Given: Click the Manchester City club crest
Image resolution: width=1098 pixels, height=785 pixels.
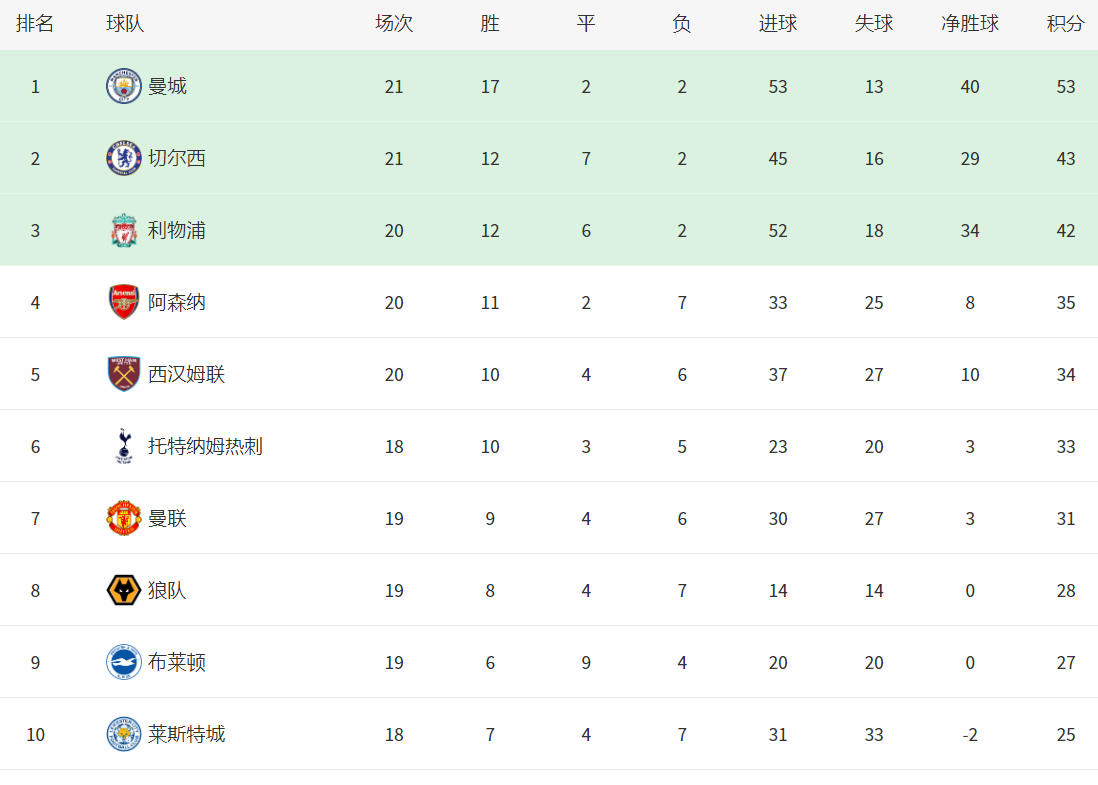Looking at the screenshot, I should pos(124,86).
